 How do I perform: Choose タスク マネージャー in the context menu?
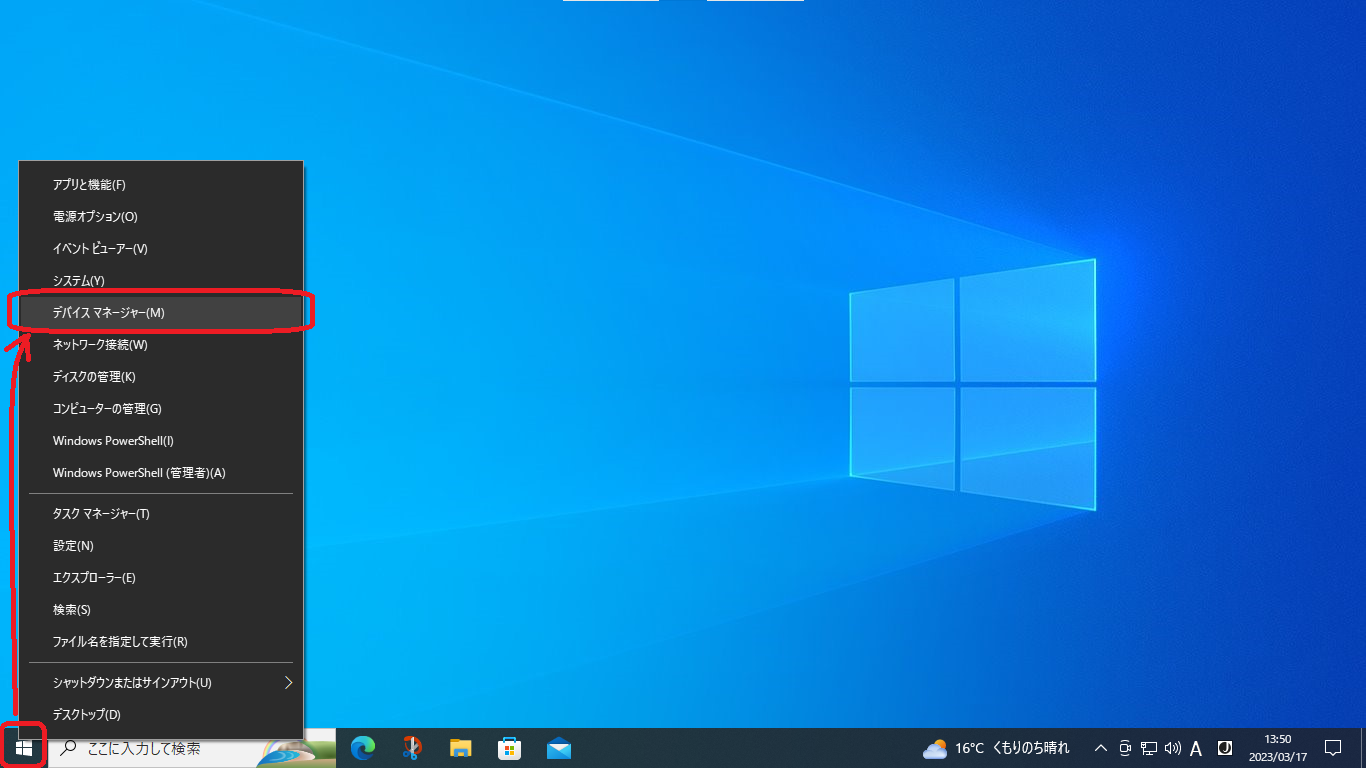[x=160, y=514]
